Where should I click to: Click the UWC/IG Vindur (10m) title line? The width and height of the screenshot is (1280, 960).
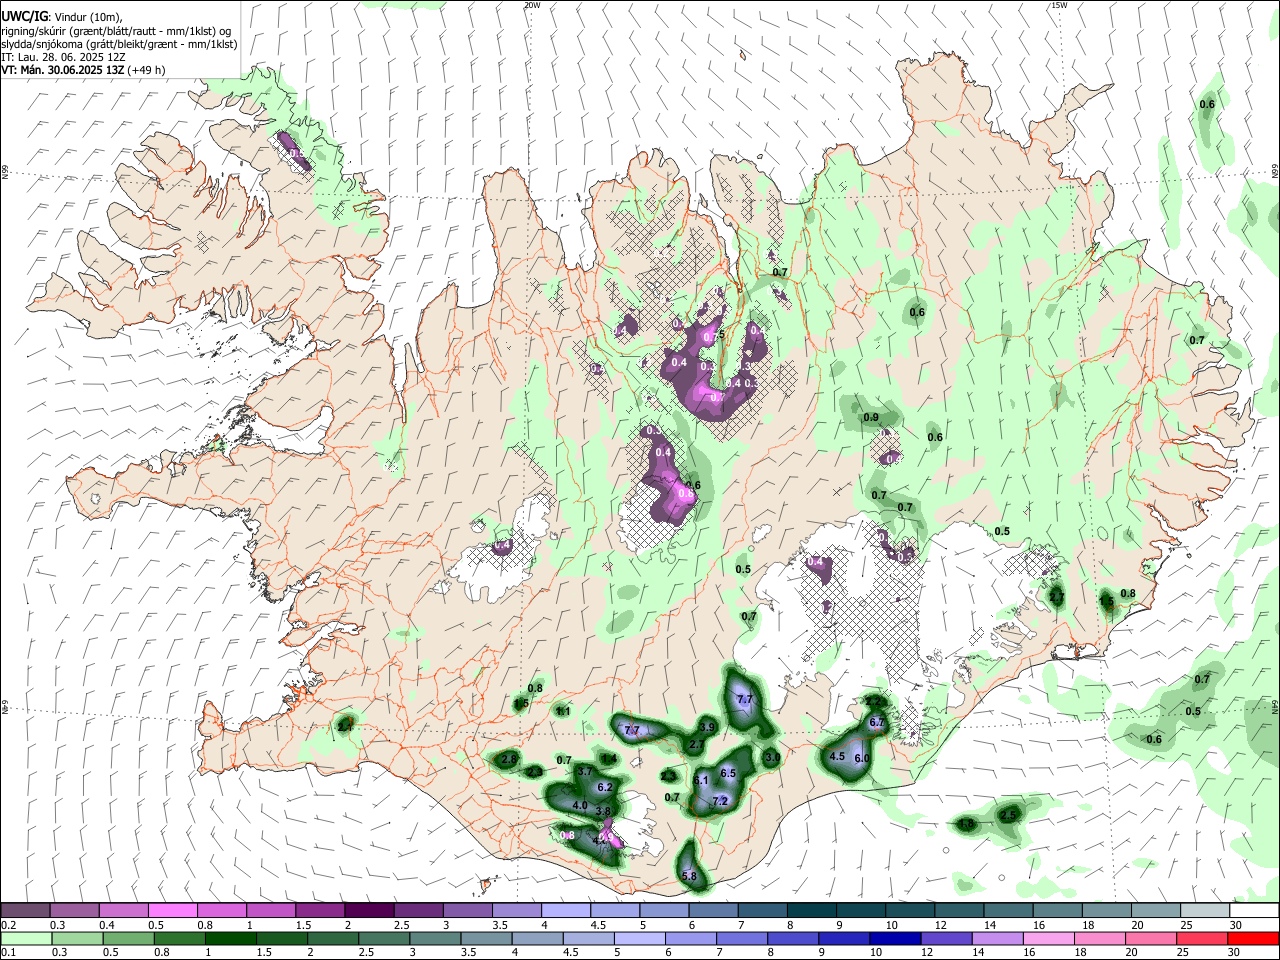[62, 16]
